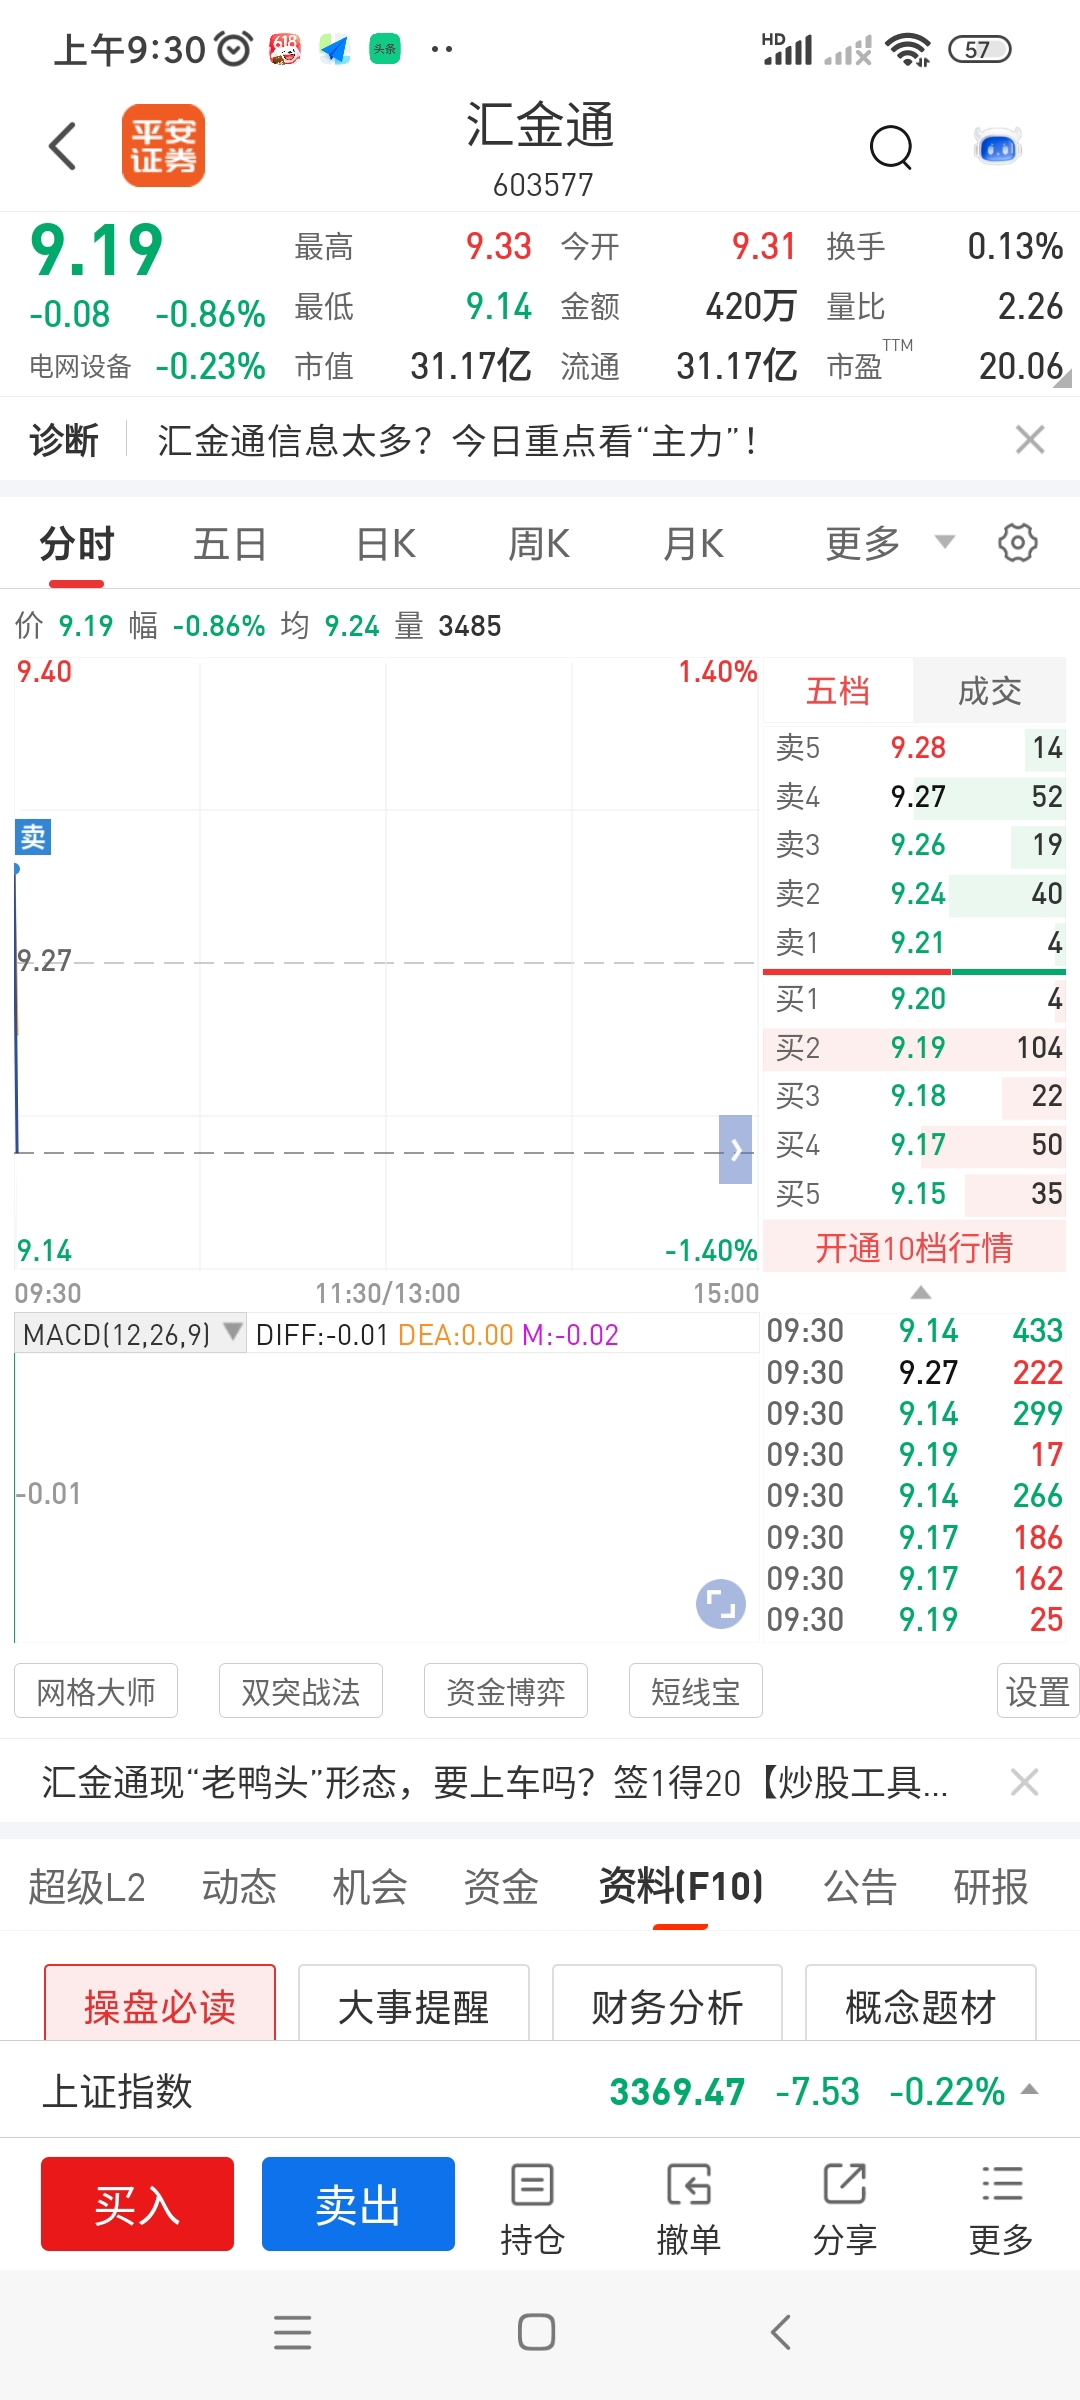Viewport: 1080px width, 2400px height.
Task: Tap 卖1 price 9.21 row
Action: (914, 942)
